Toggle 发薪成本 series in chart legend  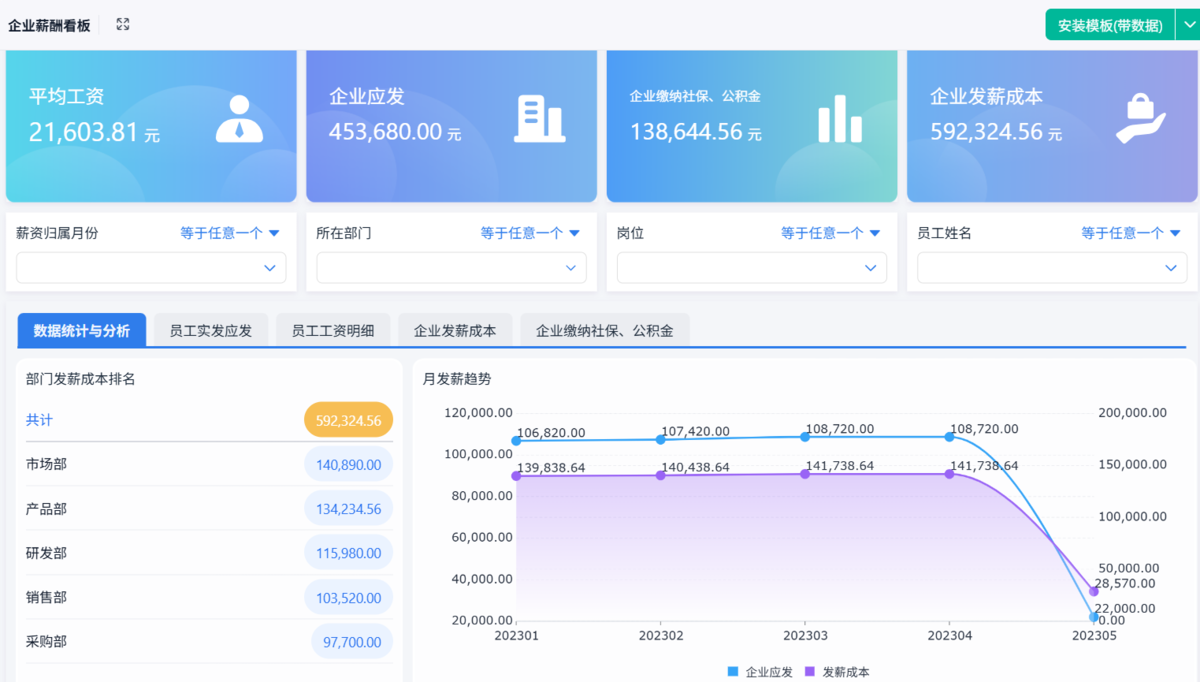pos(837,672)
